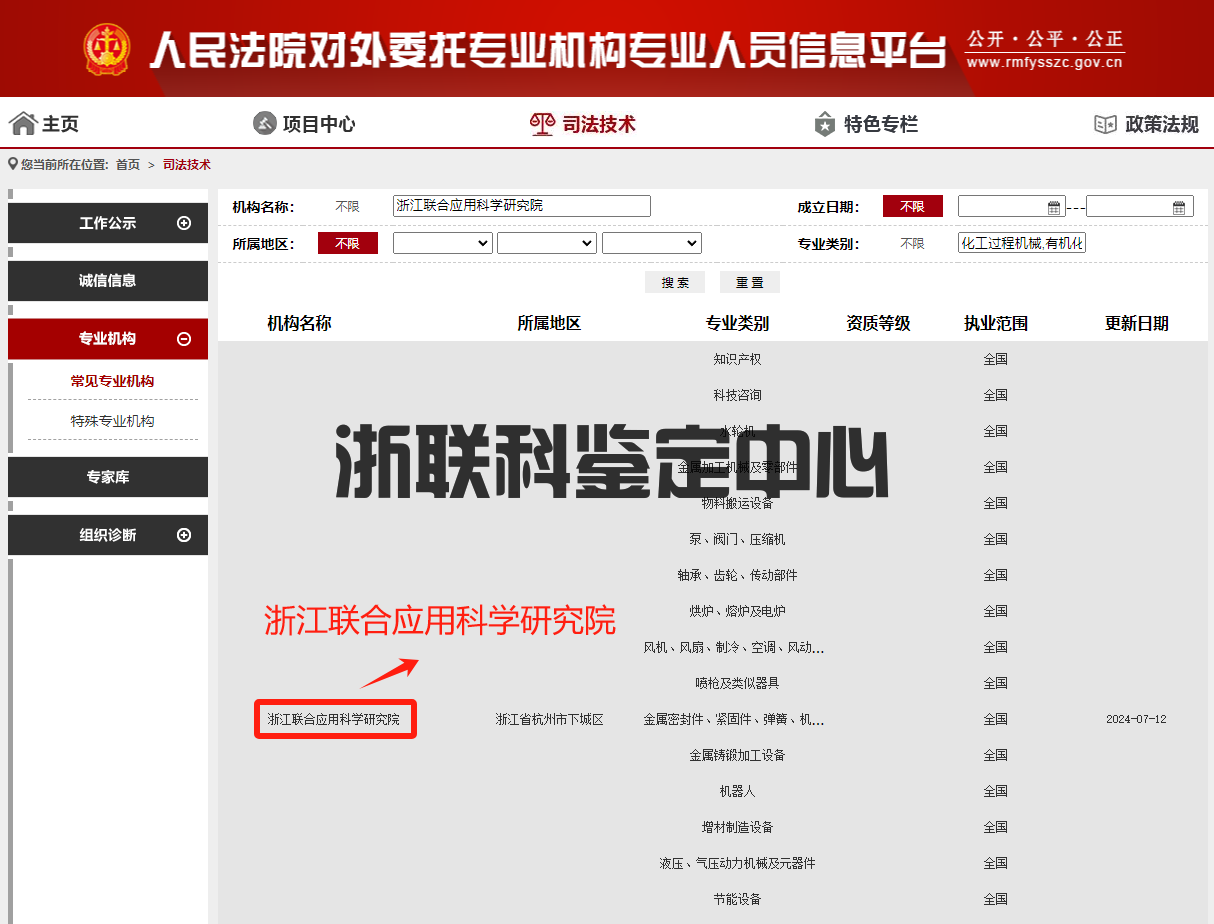Click the 知识产权 category row
This screenshot has width=1214, height=924.
point(738,359)
